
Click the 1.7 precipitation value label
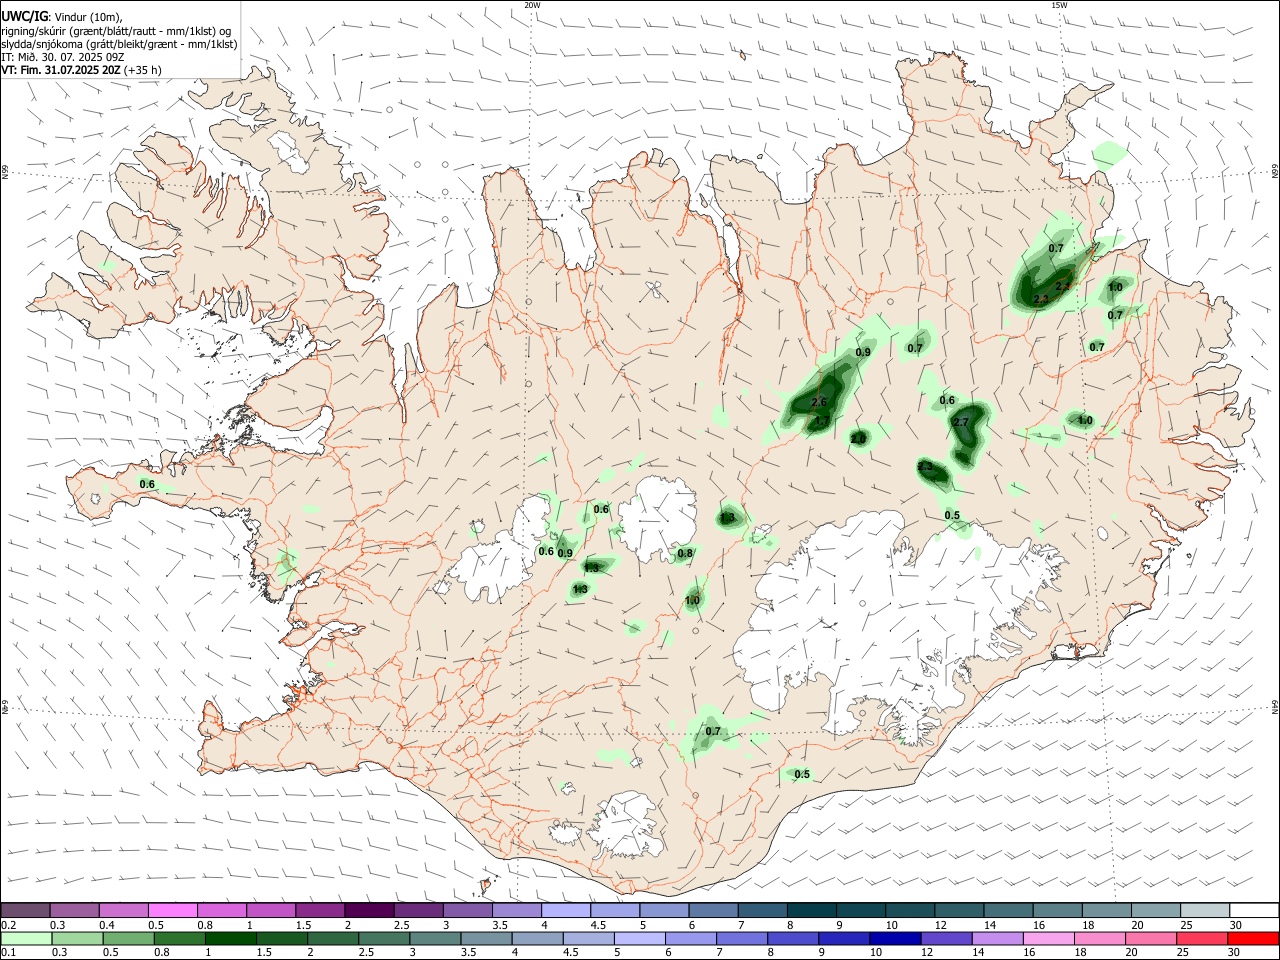822,421
